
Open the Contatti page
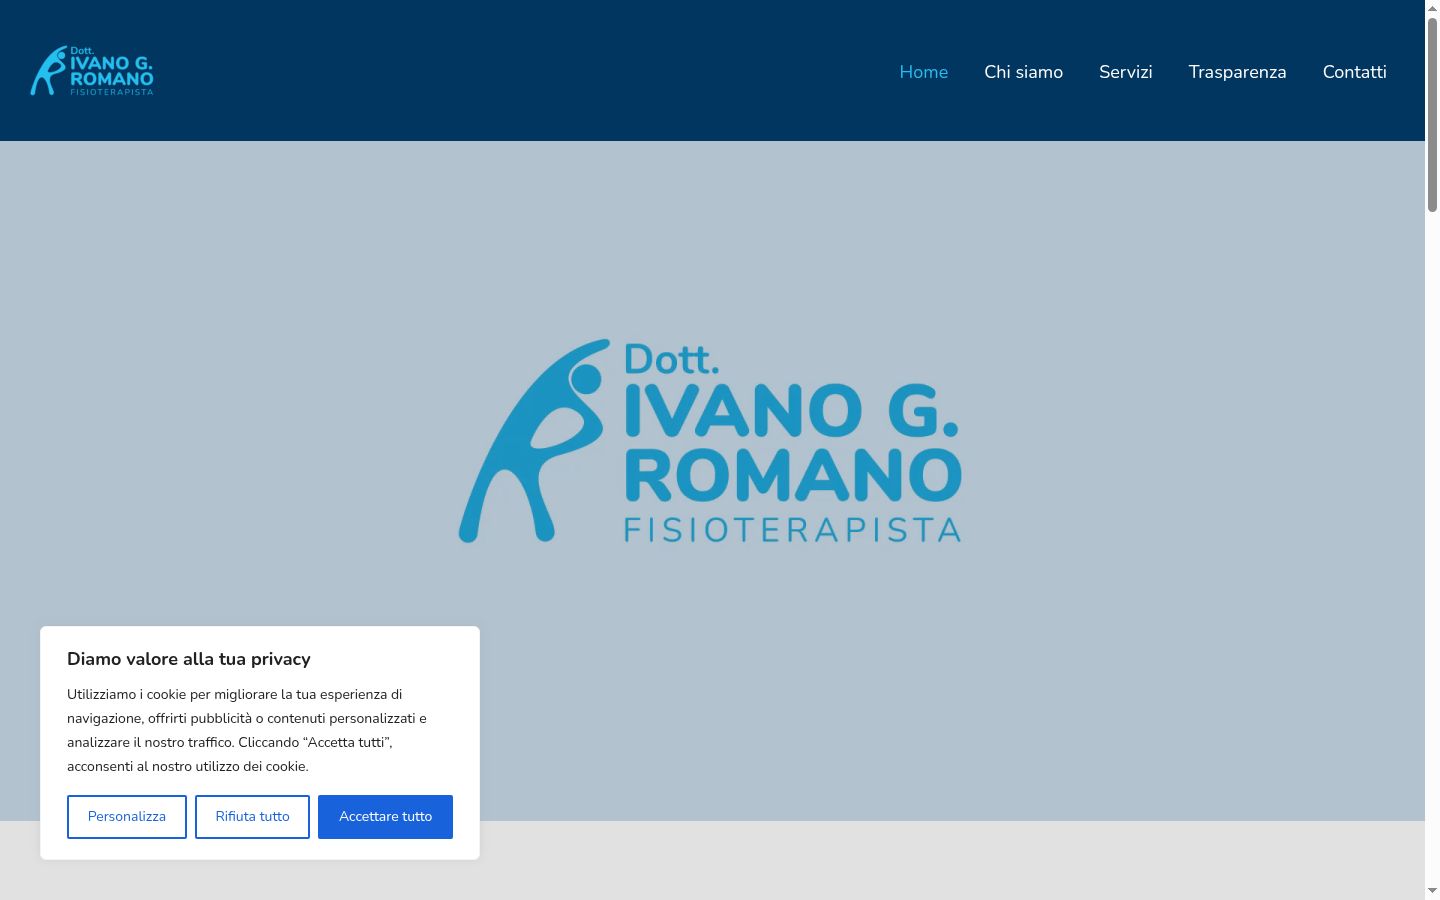point(1354,72)
